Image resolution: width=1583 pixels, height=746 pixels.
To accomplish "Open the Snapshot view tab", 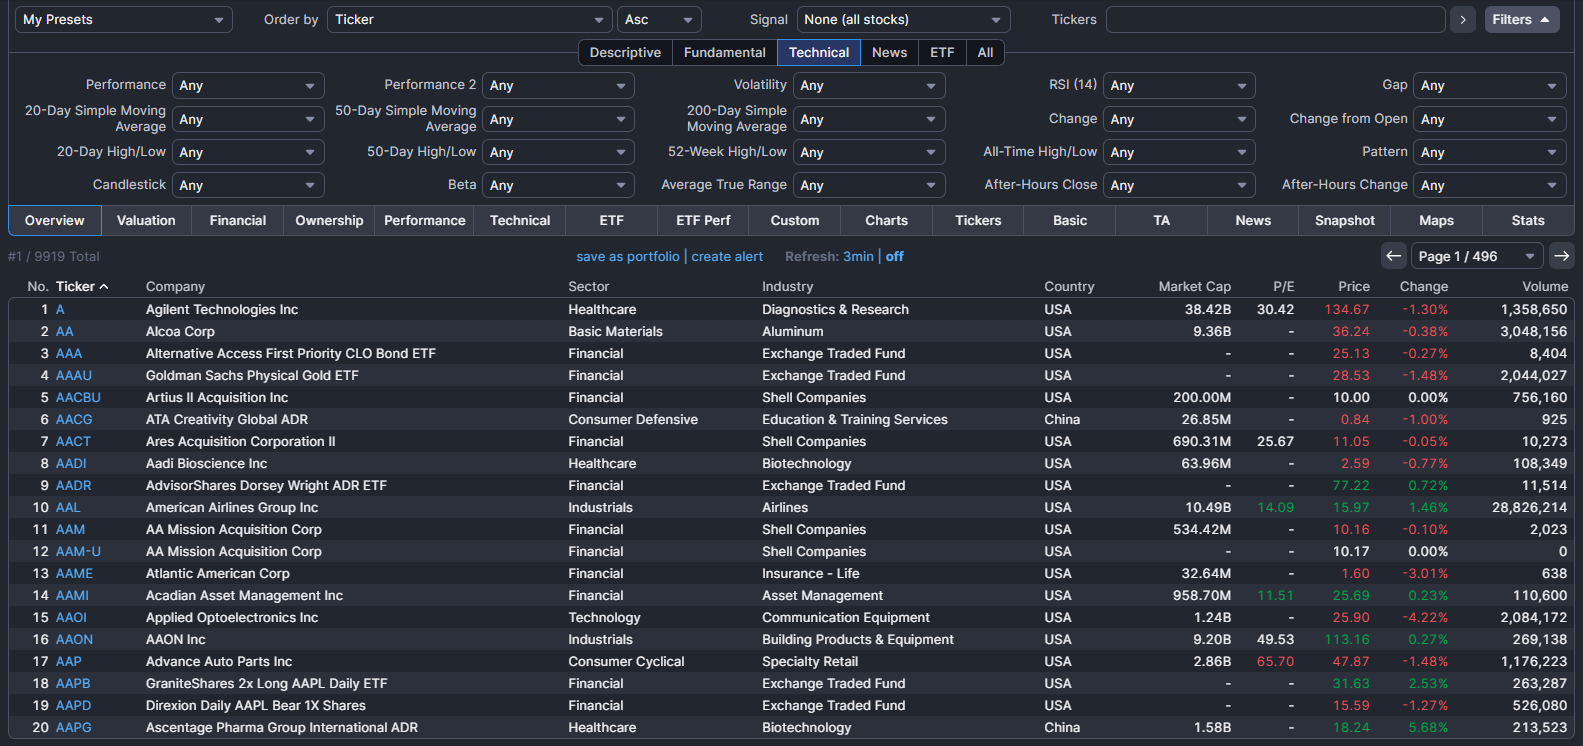I will tap(1345, 220).
